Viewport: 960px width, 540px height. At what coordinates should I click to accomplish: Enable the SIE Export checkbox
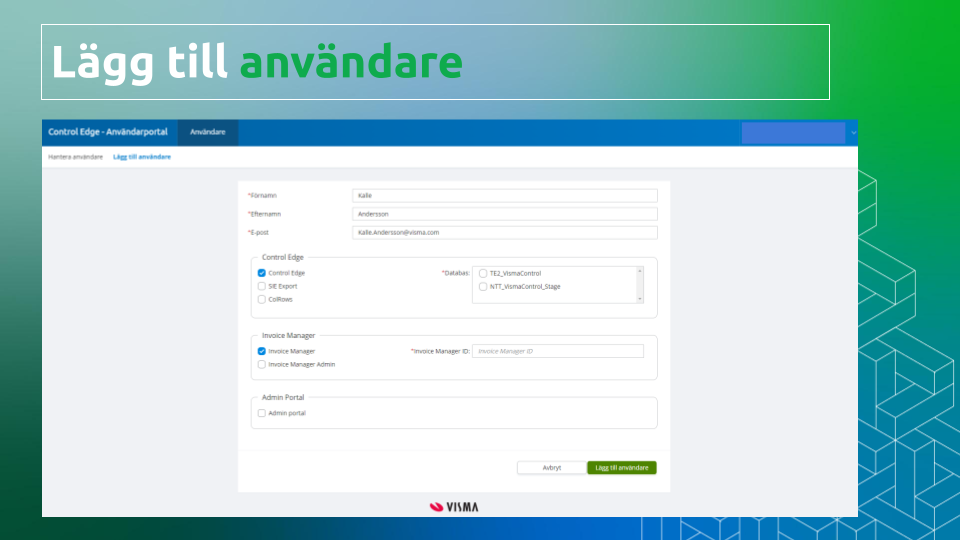coord(261,286)
